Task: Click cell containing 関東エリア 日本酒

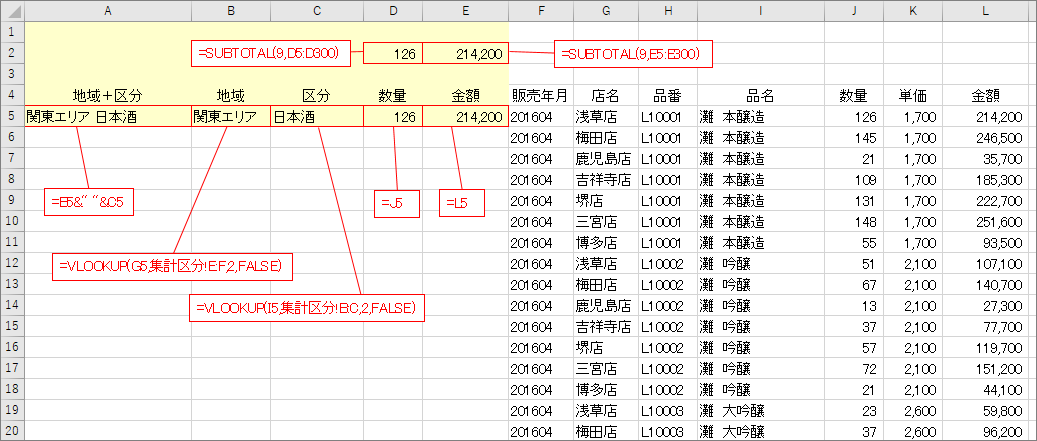Action: [107, 117]
